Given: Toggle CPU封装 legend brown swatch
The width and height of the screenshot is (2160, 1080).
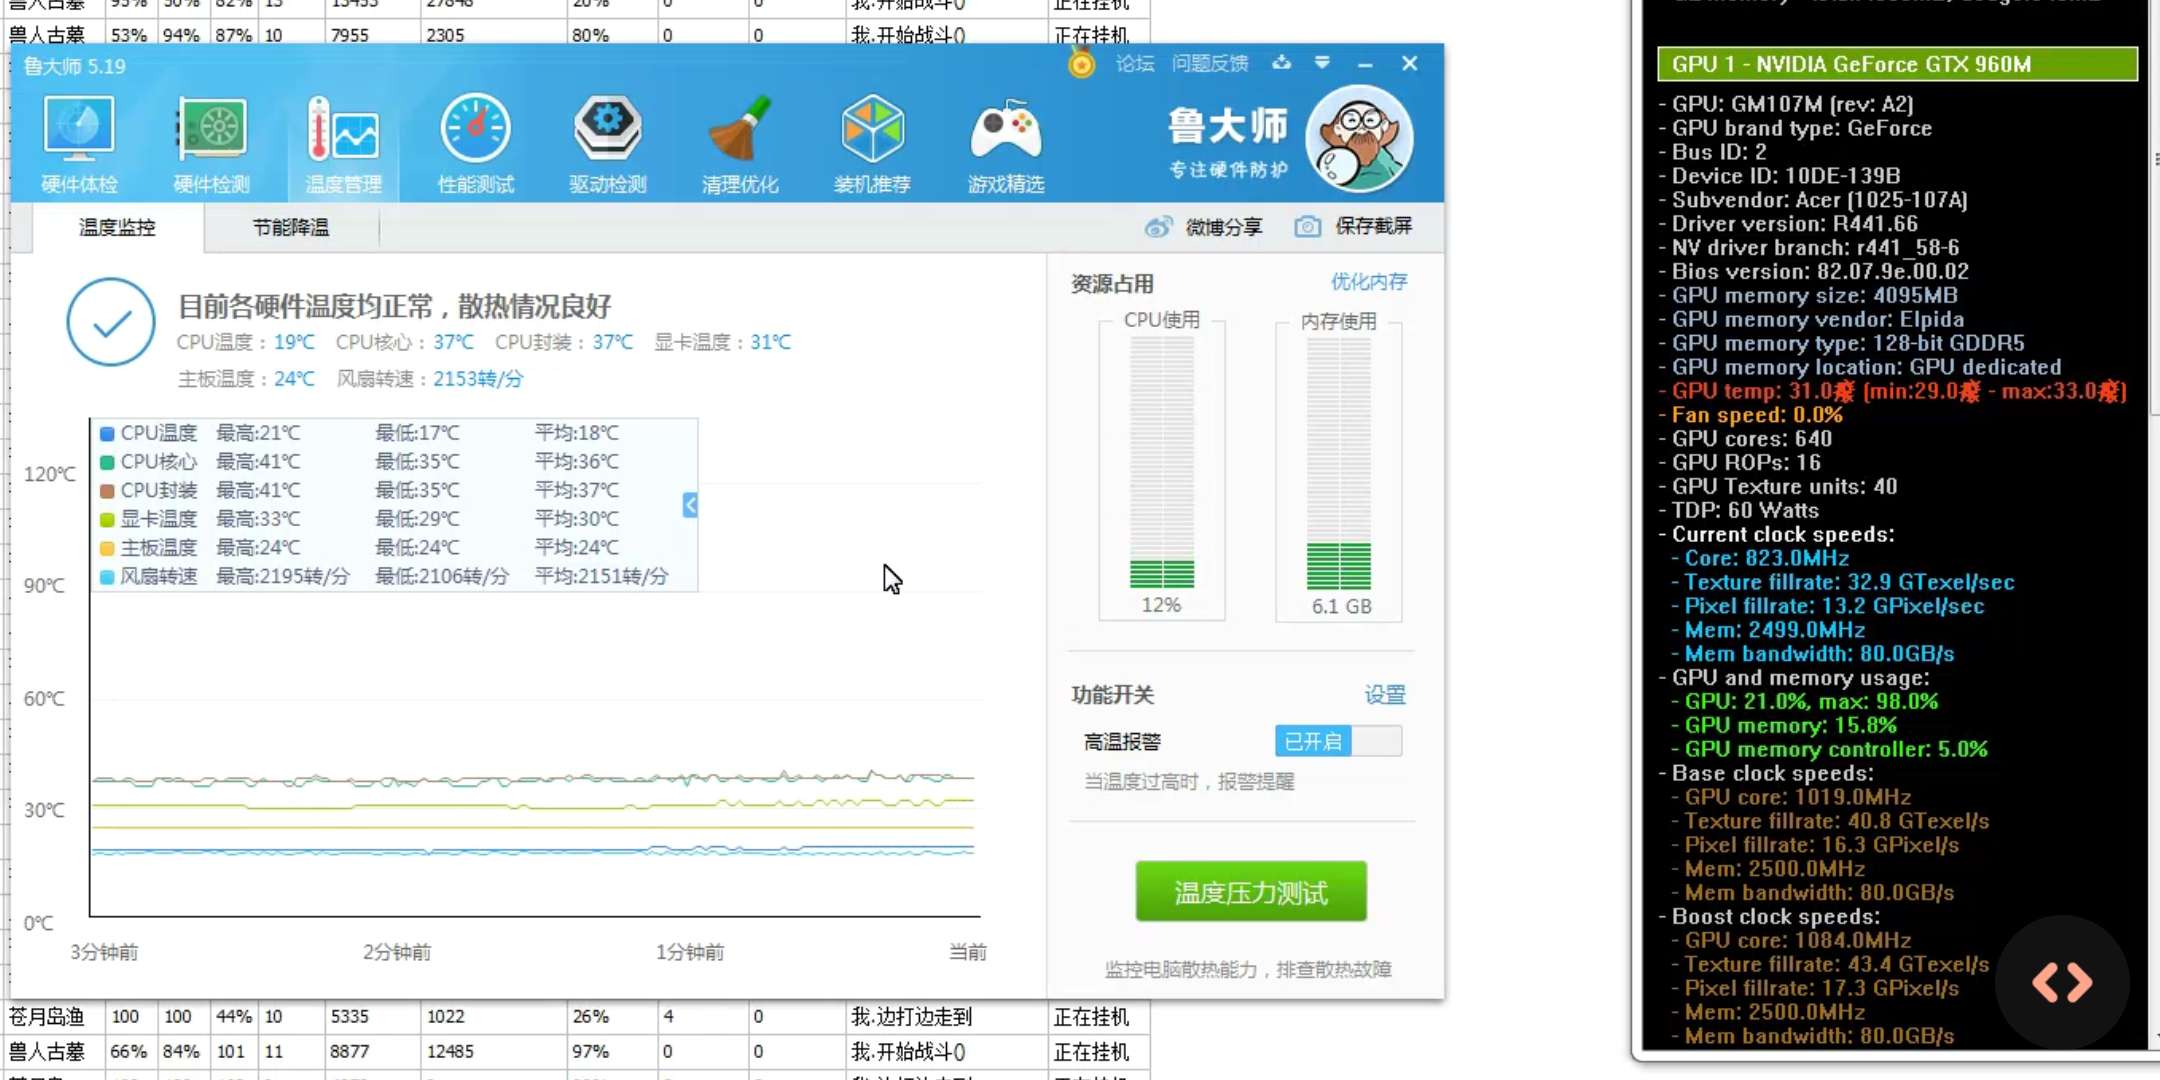Looking at the screenshot, I should click(107, 491).
